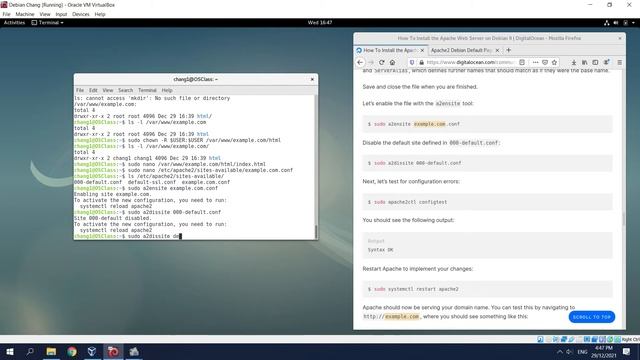Click the tracking protection shield icon
The image size is (640, 360).
[x=412, y=62]
